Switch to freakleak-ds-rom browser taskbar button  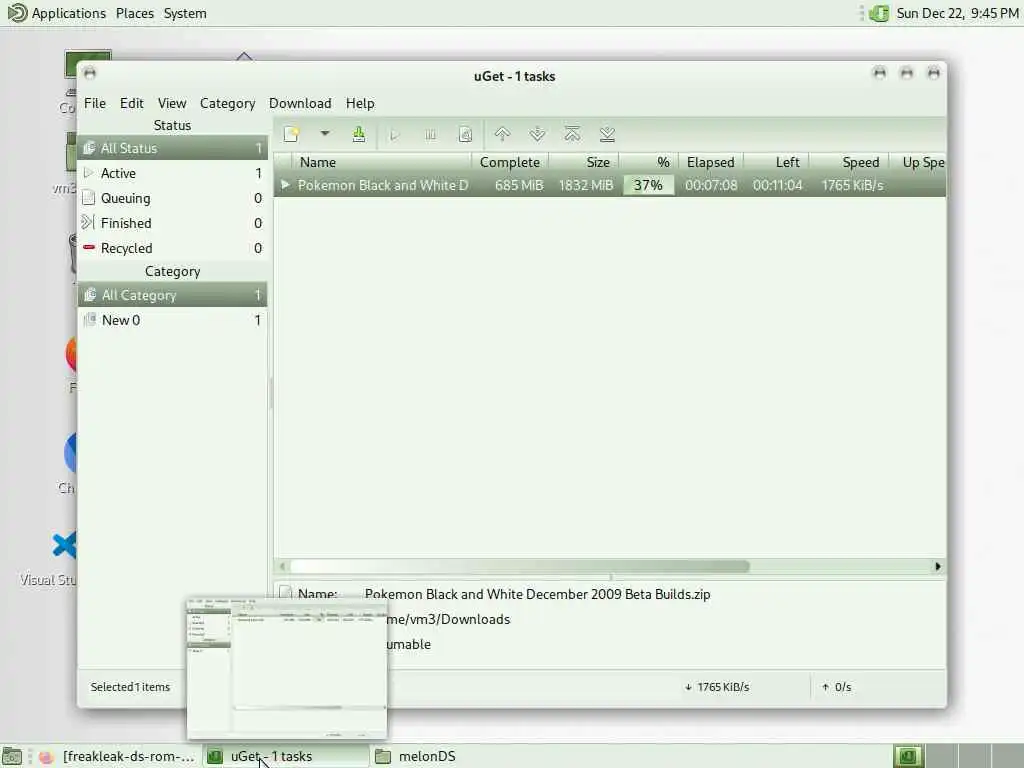pyautogui.click(x=118, y=756)
